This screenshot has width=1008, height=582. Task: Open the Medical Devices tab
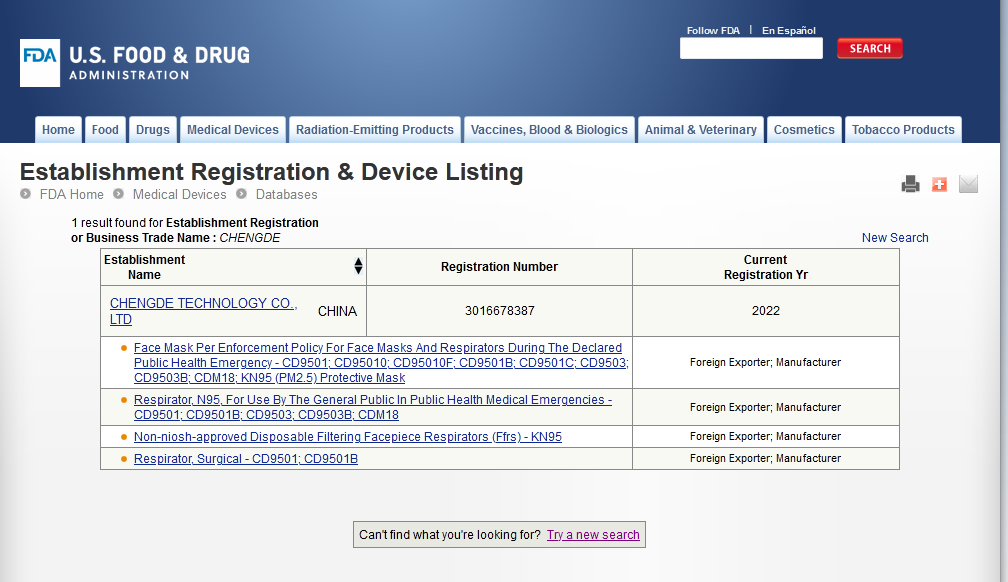coord(233,129)
